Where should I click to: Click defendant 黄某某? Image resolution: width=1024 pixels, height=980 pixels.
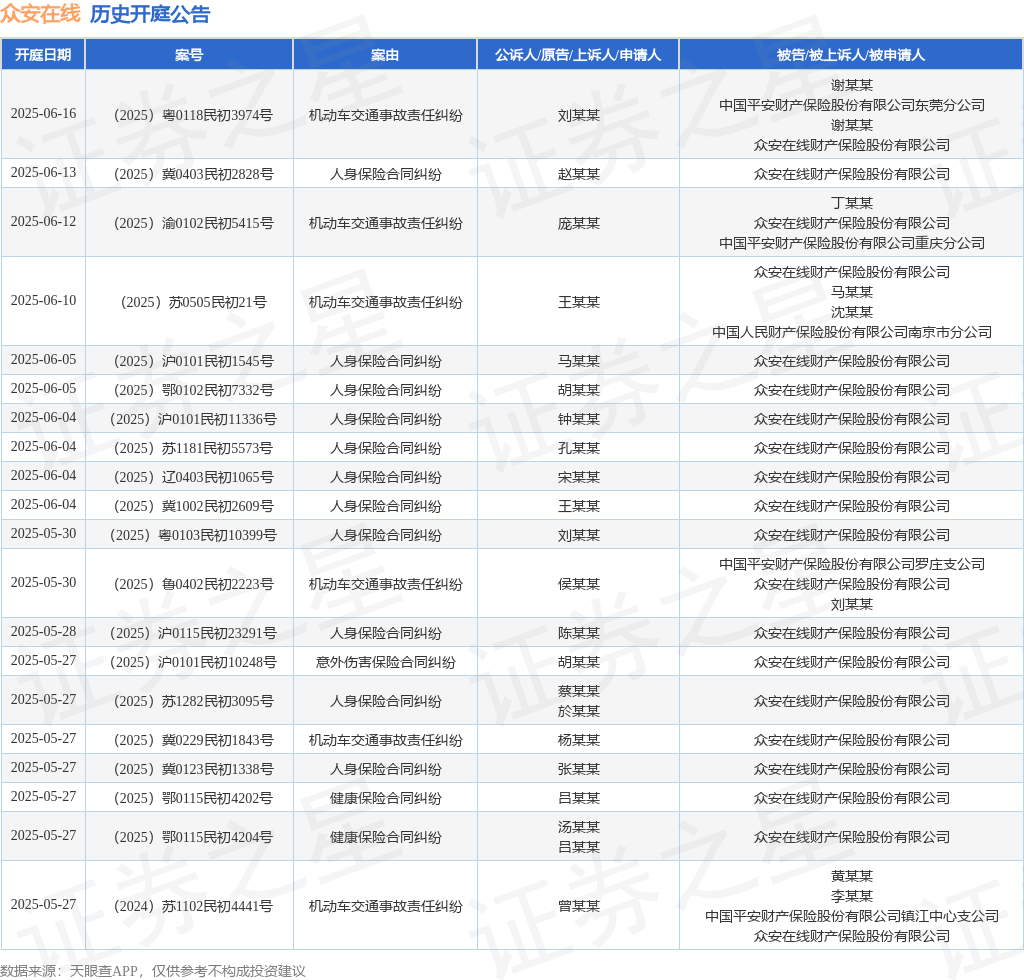(x=852, y=876)
